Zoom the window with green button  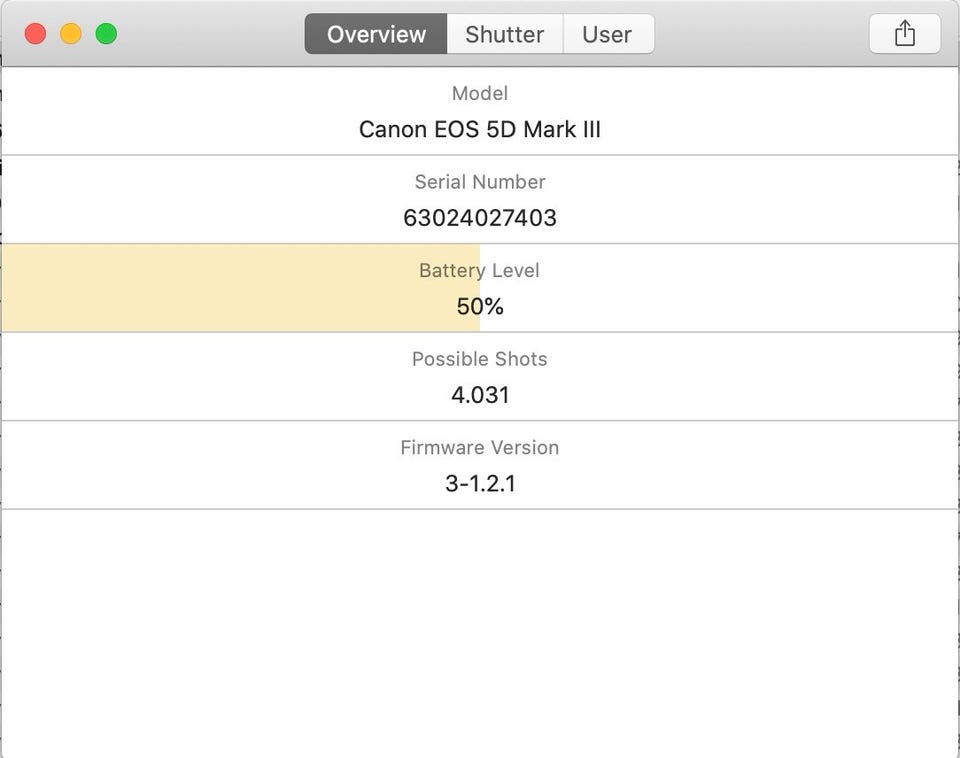[x=106, y=34]
